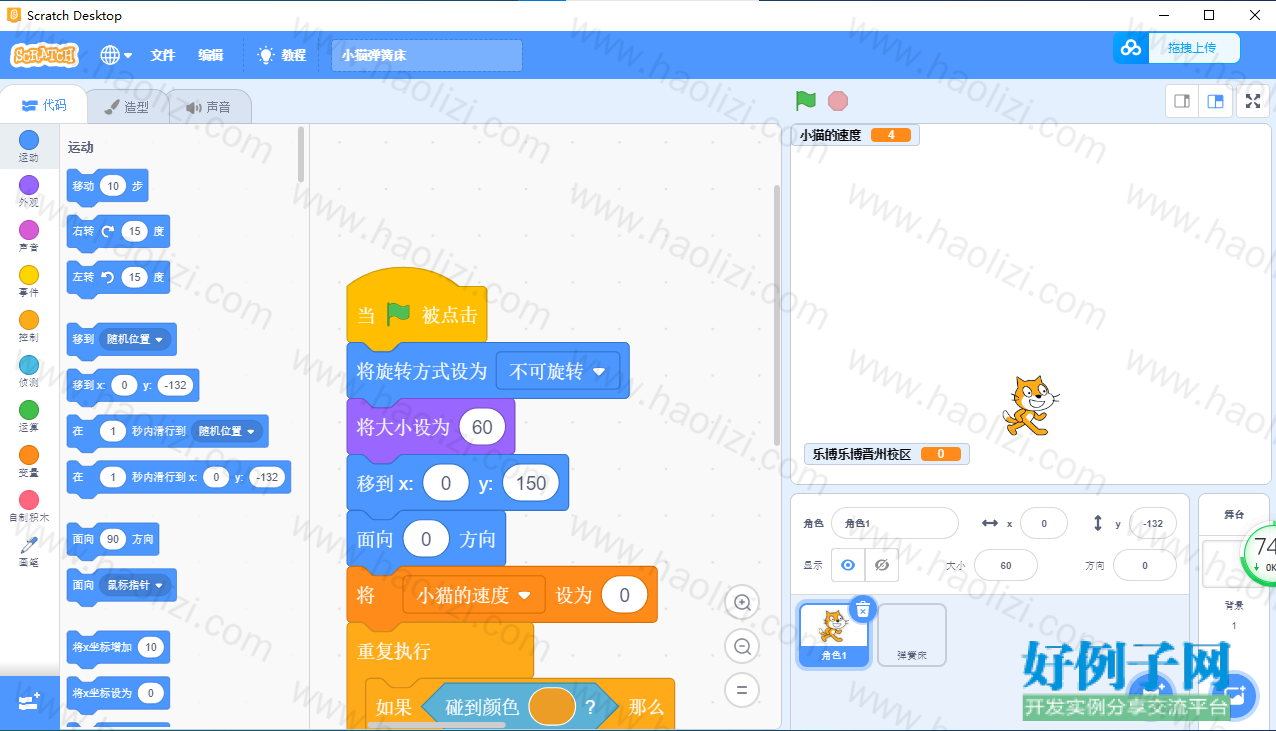Click the block palette vertical scrollbar

[302, 155]
